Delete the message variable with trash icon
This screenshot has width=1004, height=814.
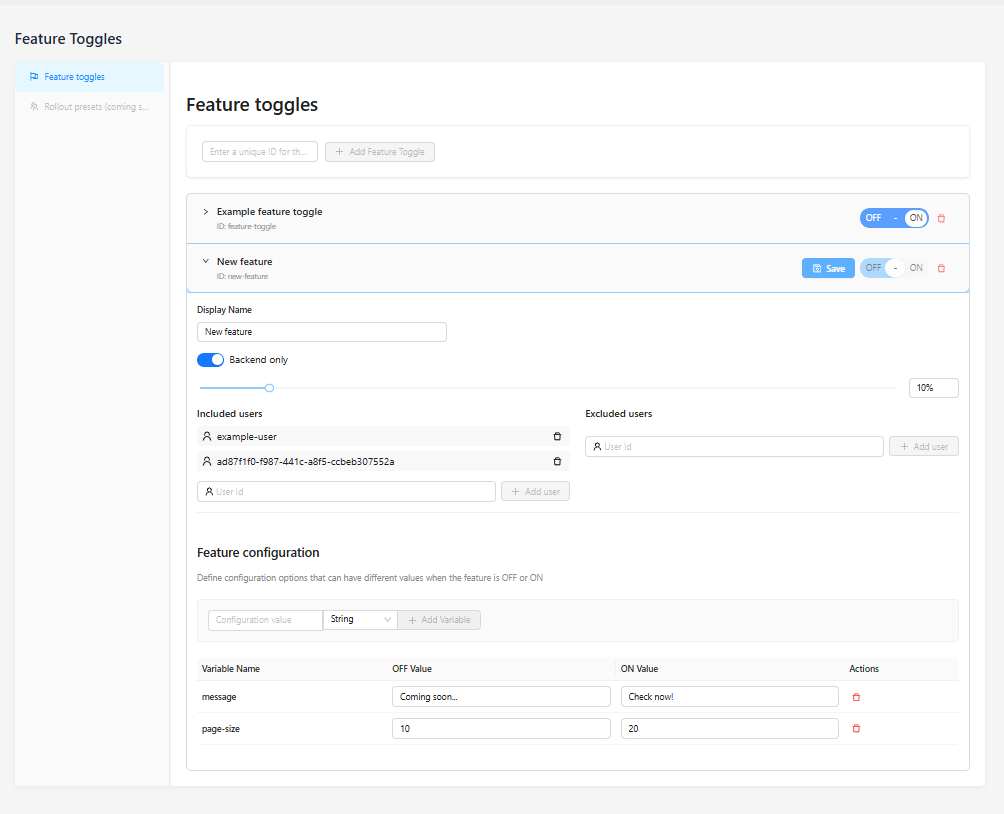click(856, 696)
